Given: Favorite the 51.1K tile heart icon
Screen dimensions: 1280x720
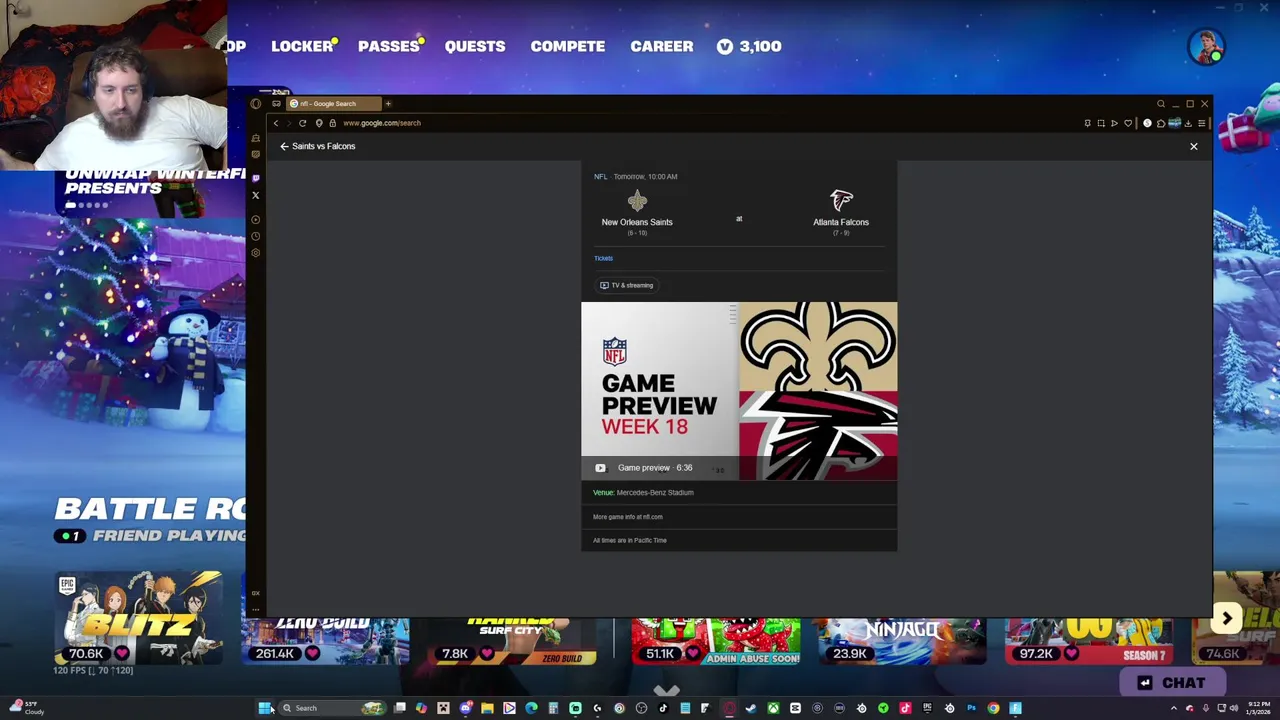Looking at the screenshot, I should click(x=692, y=654).
